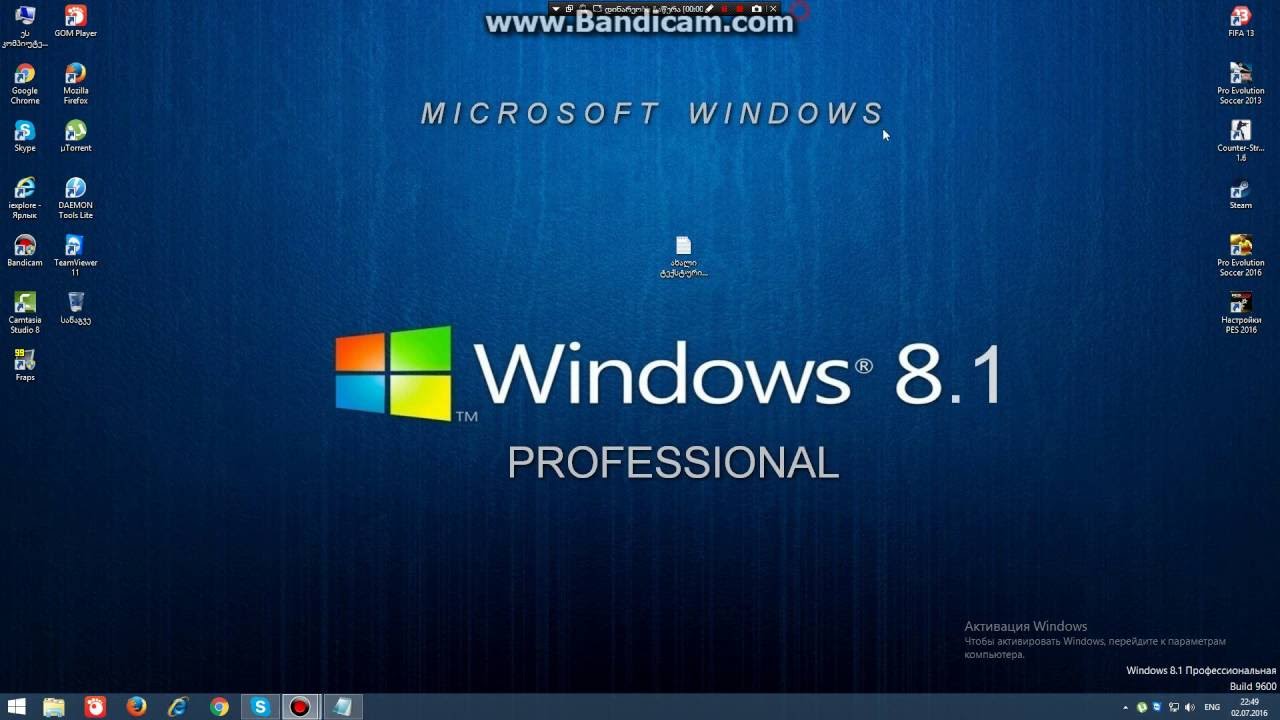Open File Explorer from the taskbar
This screenshot has width=1280, height=720.
tap(53, 707)
